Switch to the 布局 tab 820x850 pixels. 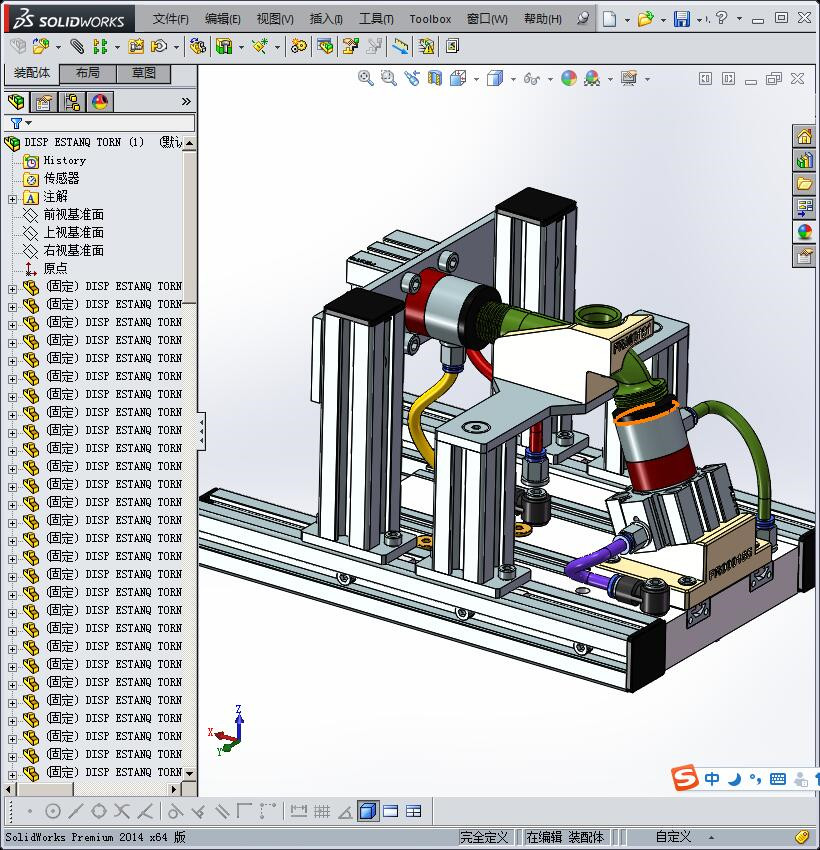pyautogui.click(x=87, y=73)
